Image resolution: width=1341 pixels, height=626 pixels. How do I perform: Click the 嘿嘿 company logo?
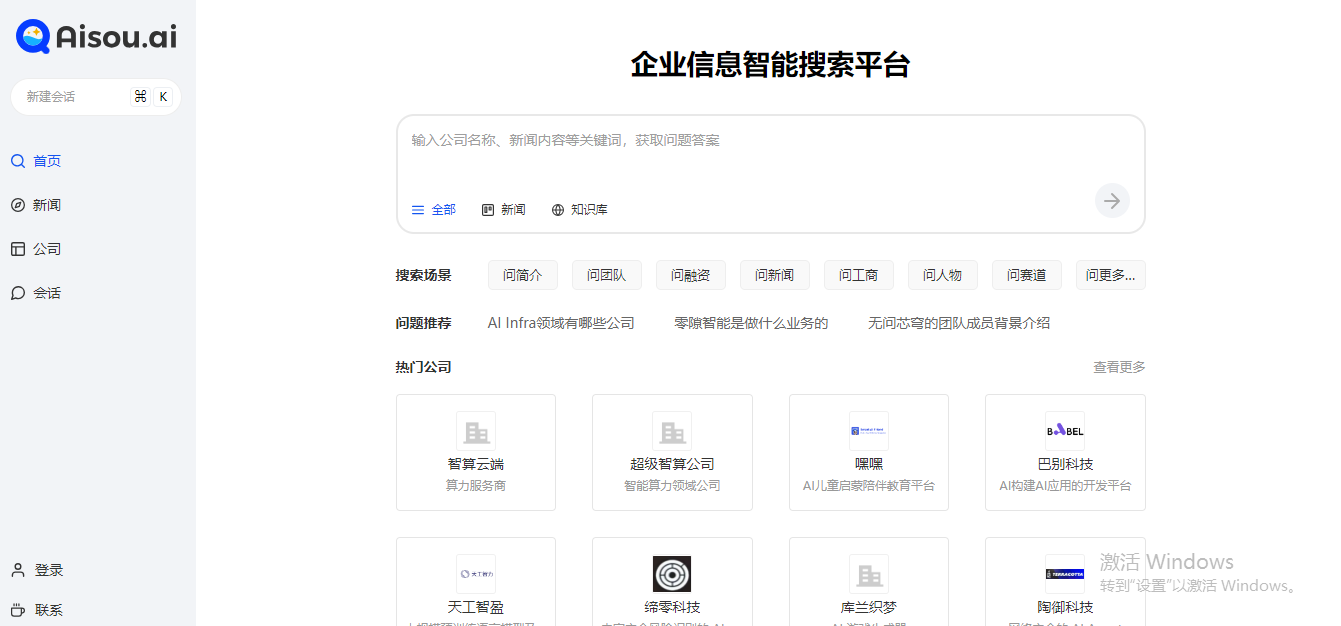point(869,431)
